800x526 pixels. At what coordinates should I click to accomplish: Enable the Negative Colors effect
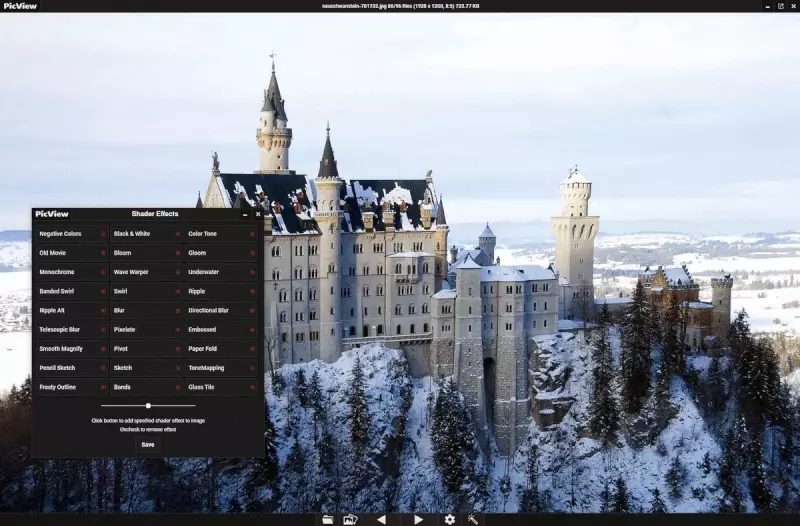click(71, 234)
